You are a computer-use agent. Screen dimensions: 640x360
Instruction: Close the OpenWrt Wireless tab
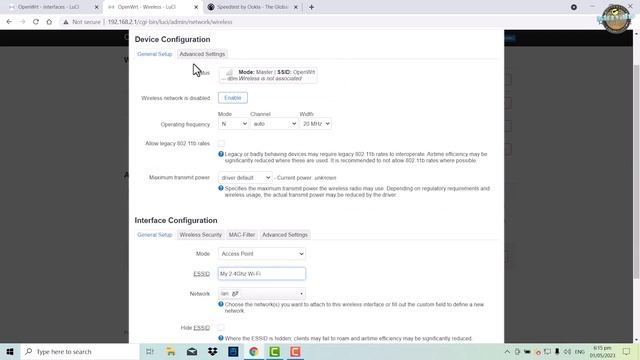click(x=196, y=7)
